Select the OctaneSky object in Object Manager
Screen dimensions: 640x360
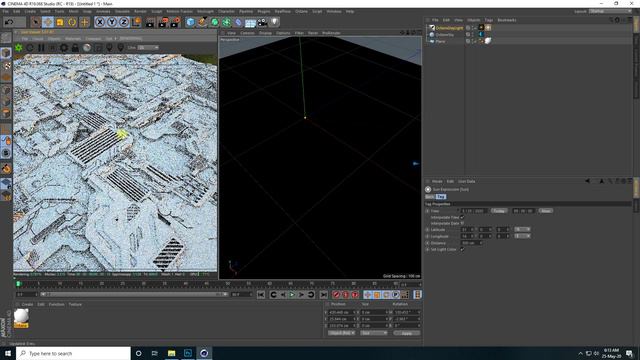[x=444, y=35]
